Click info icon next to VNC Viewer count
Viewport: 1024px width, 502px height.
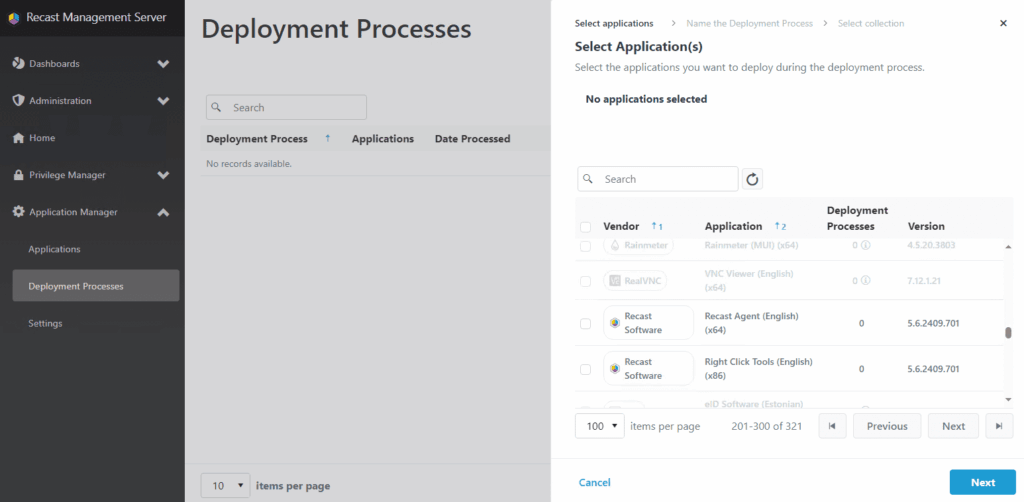click(868, 281)
